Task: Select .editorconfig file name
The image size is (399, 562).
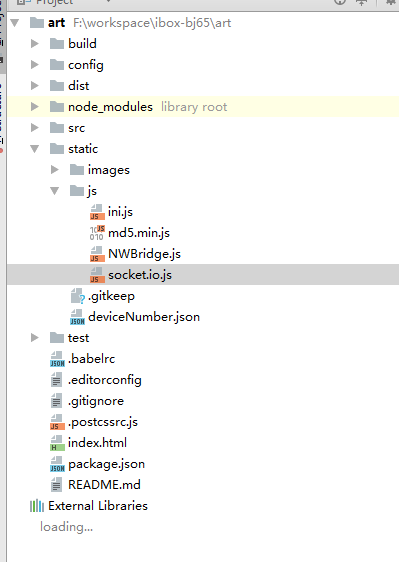Action: (105, 380)
